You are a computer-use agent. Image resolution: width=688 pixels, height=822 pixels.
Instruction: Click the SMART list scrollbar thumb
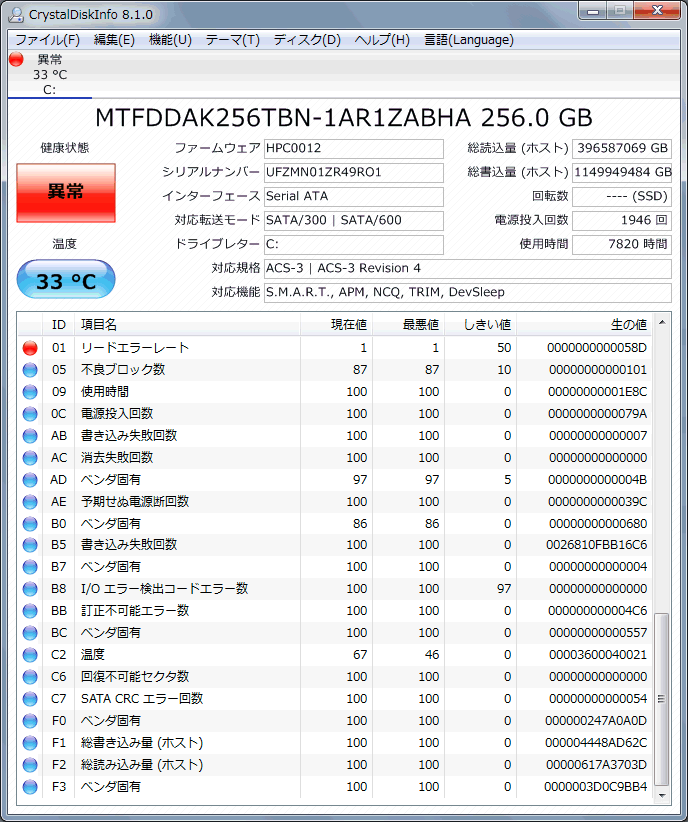pos(662,699)
